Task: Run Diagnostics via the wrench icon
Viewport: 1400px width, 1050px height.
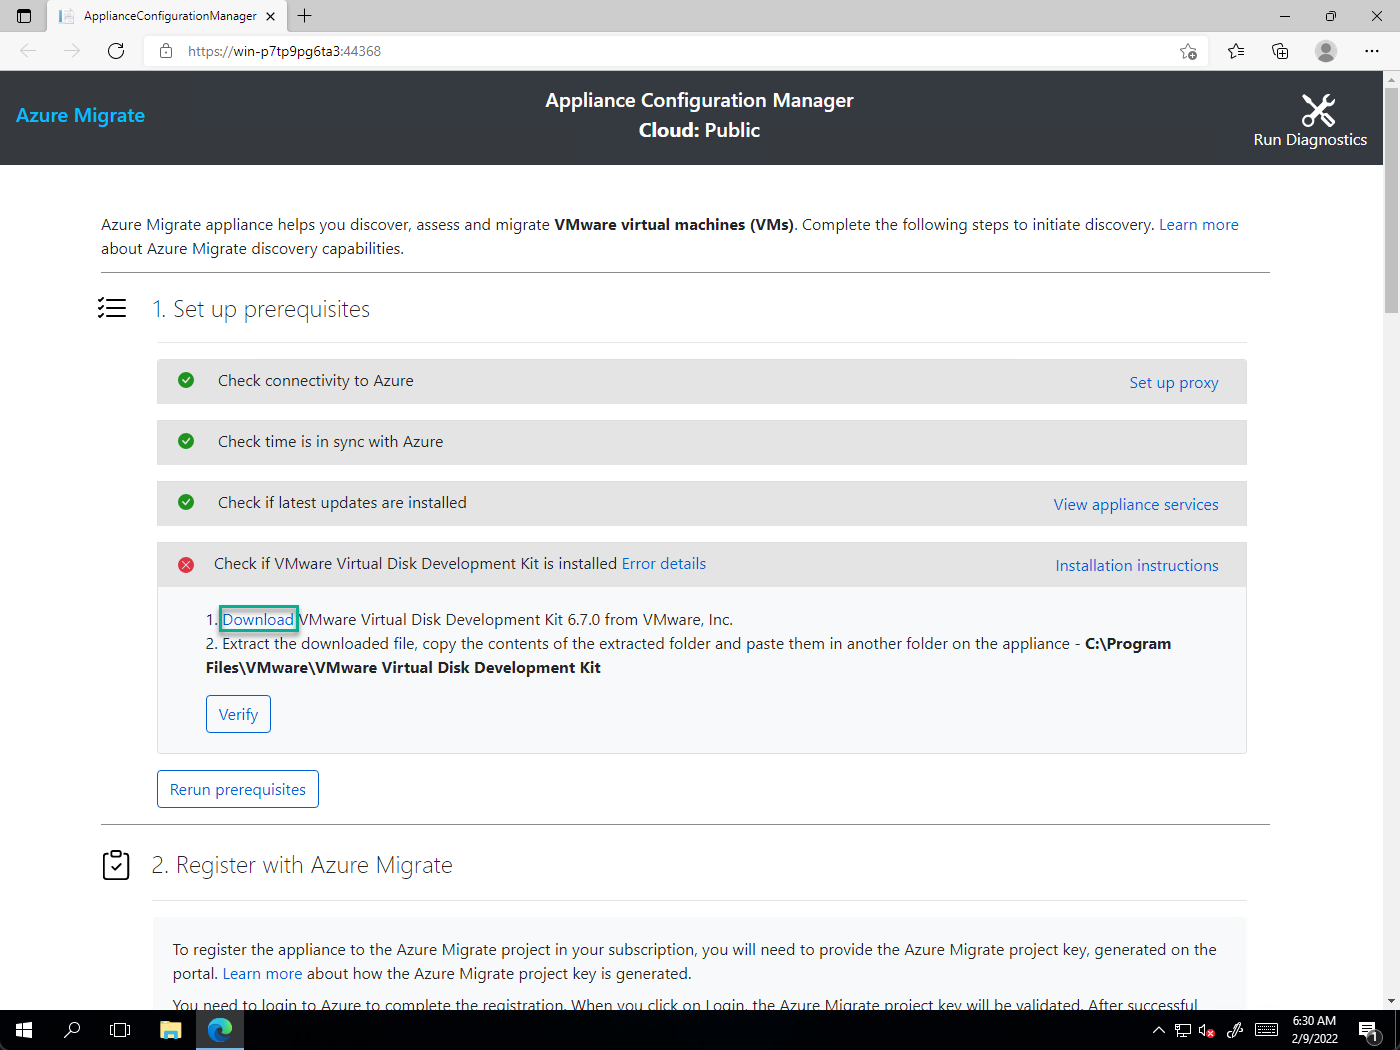Action: click(1318, 111)
